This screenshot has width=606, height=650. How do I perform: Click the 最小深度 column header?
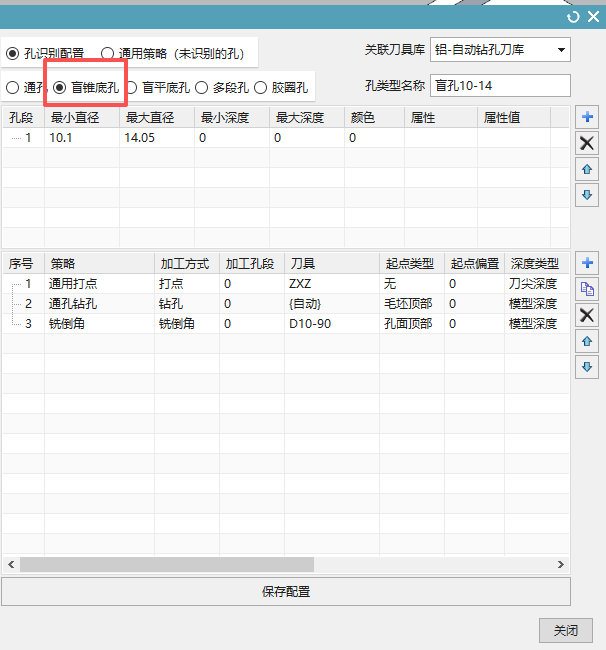232,118
